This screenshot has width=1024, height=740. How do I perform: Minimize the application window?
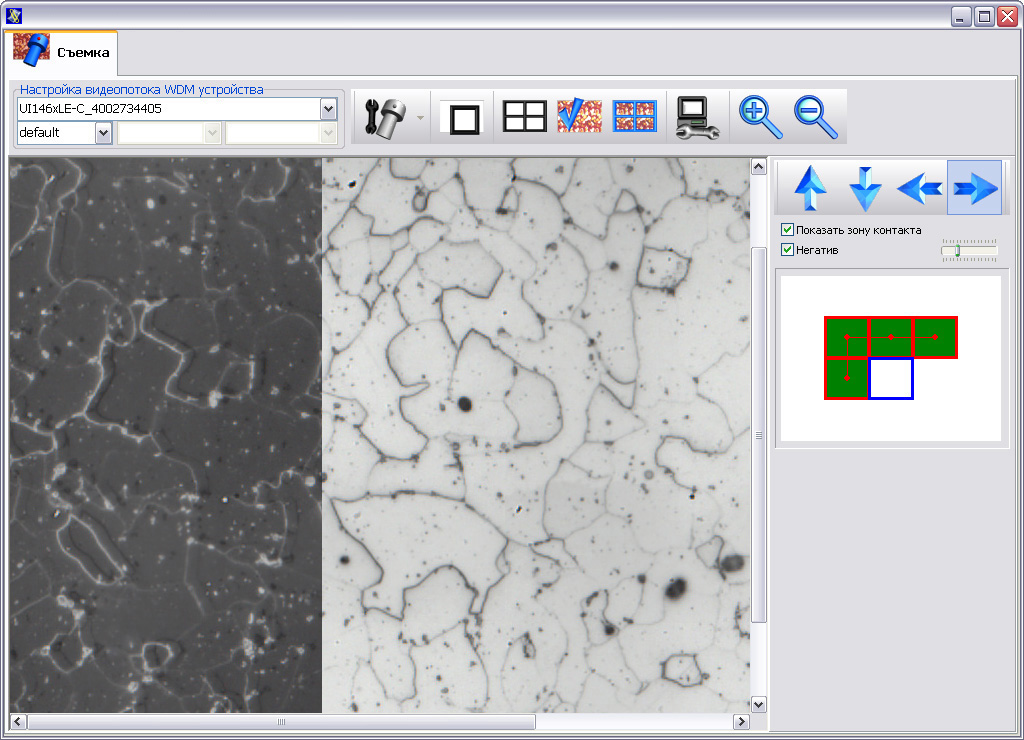[961, 16]
